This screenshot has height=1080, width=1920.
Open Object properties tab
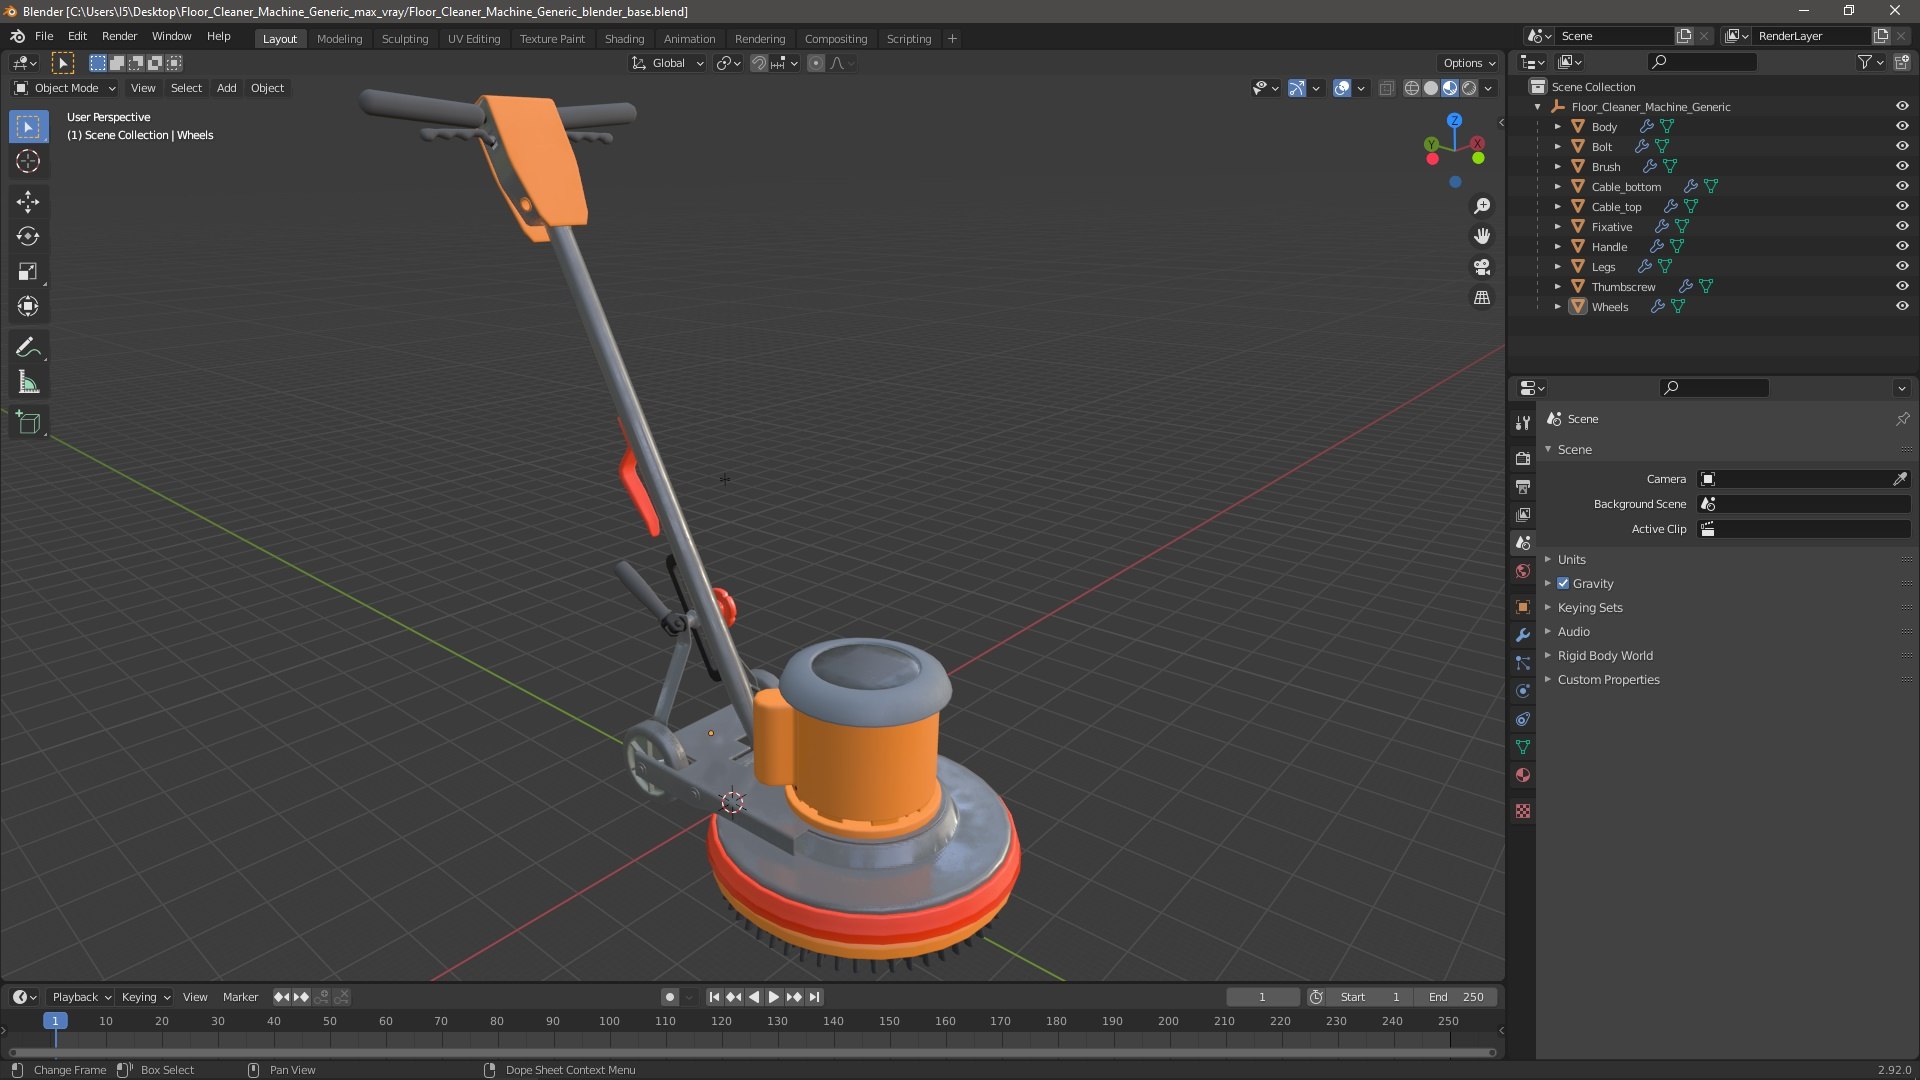(1523, 607)
